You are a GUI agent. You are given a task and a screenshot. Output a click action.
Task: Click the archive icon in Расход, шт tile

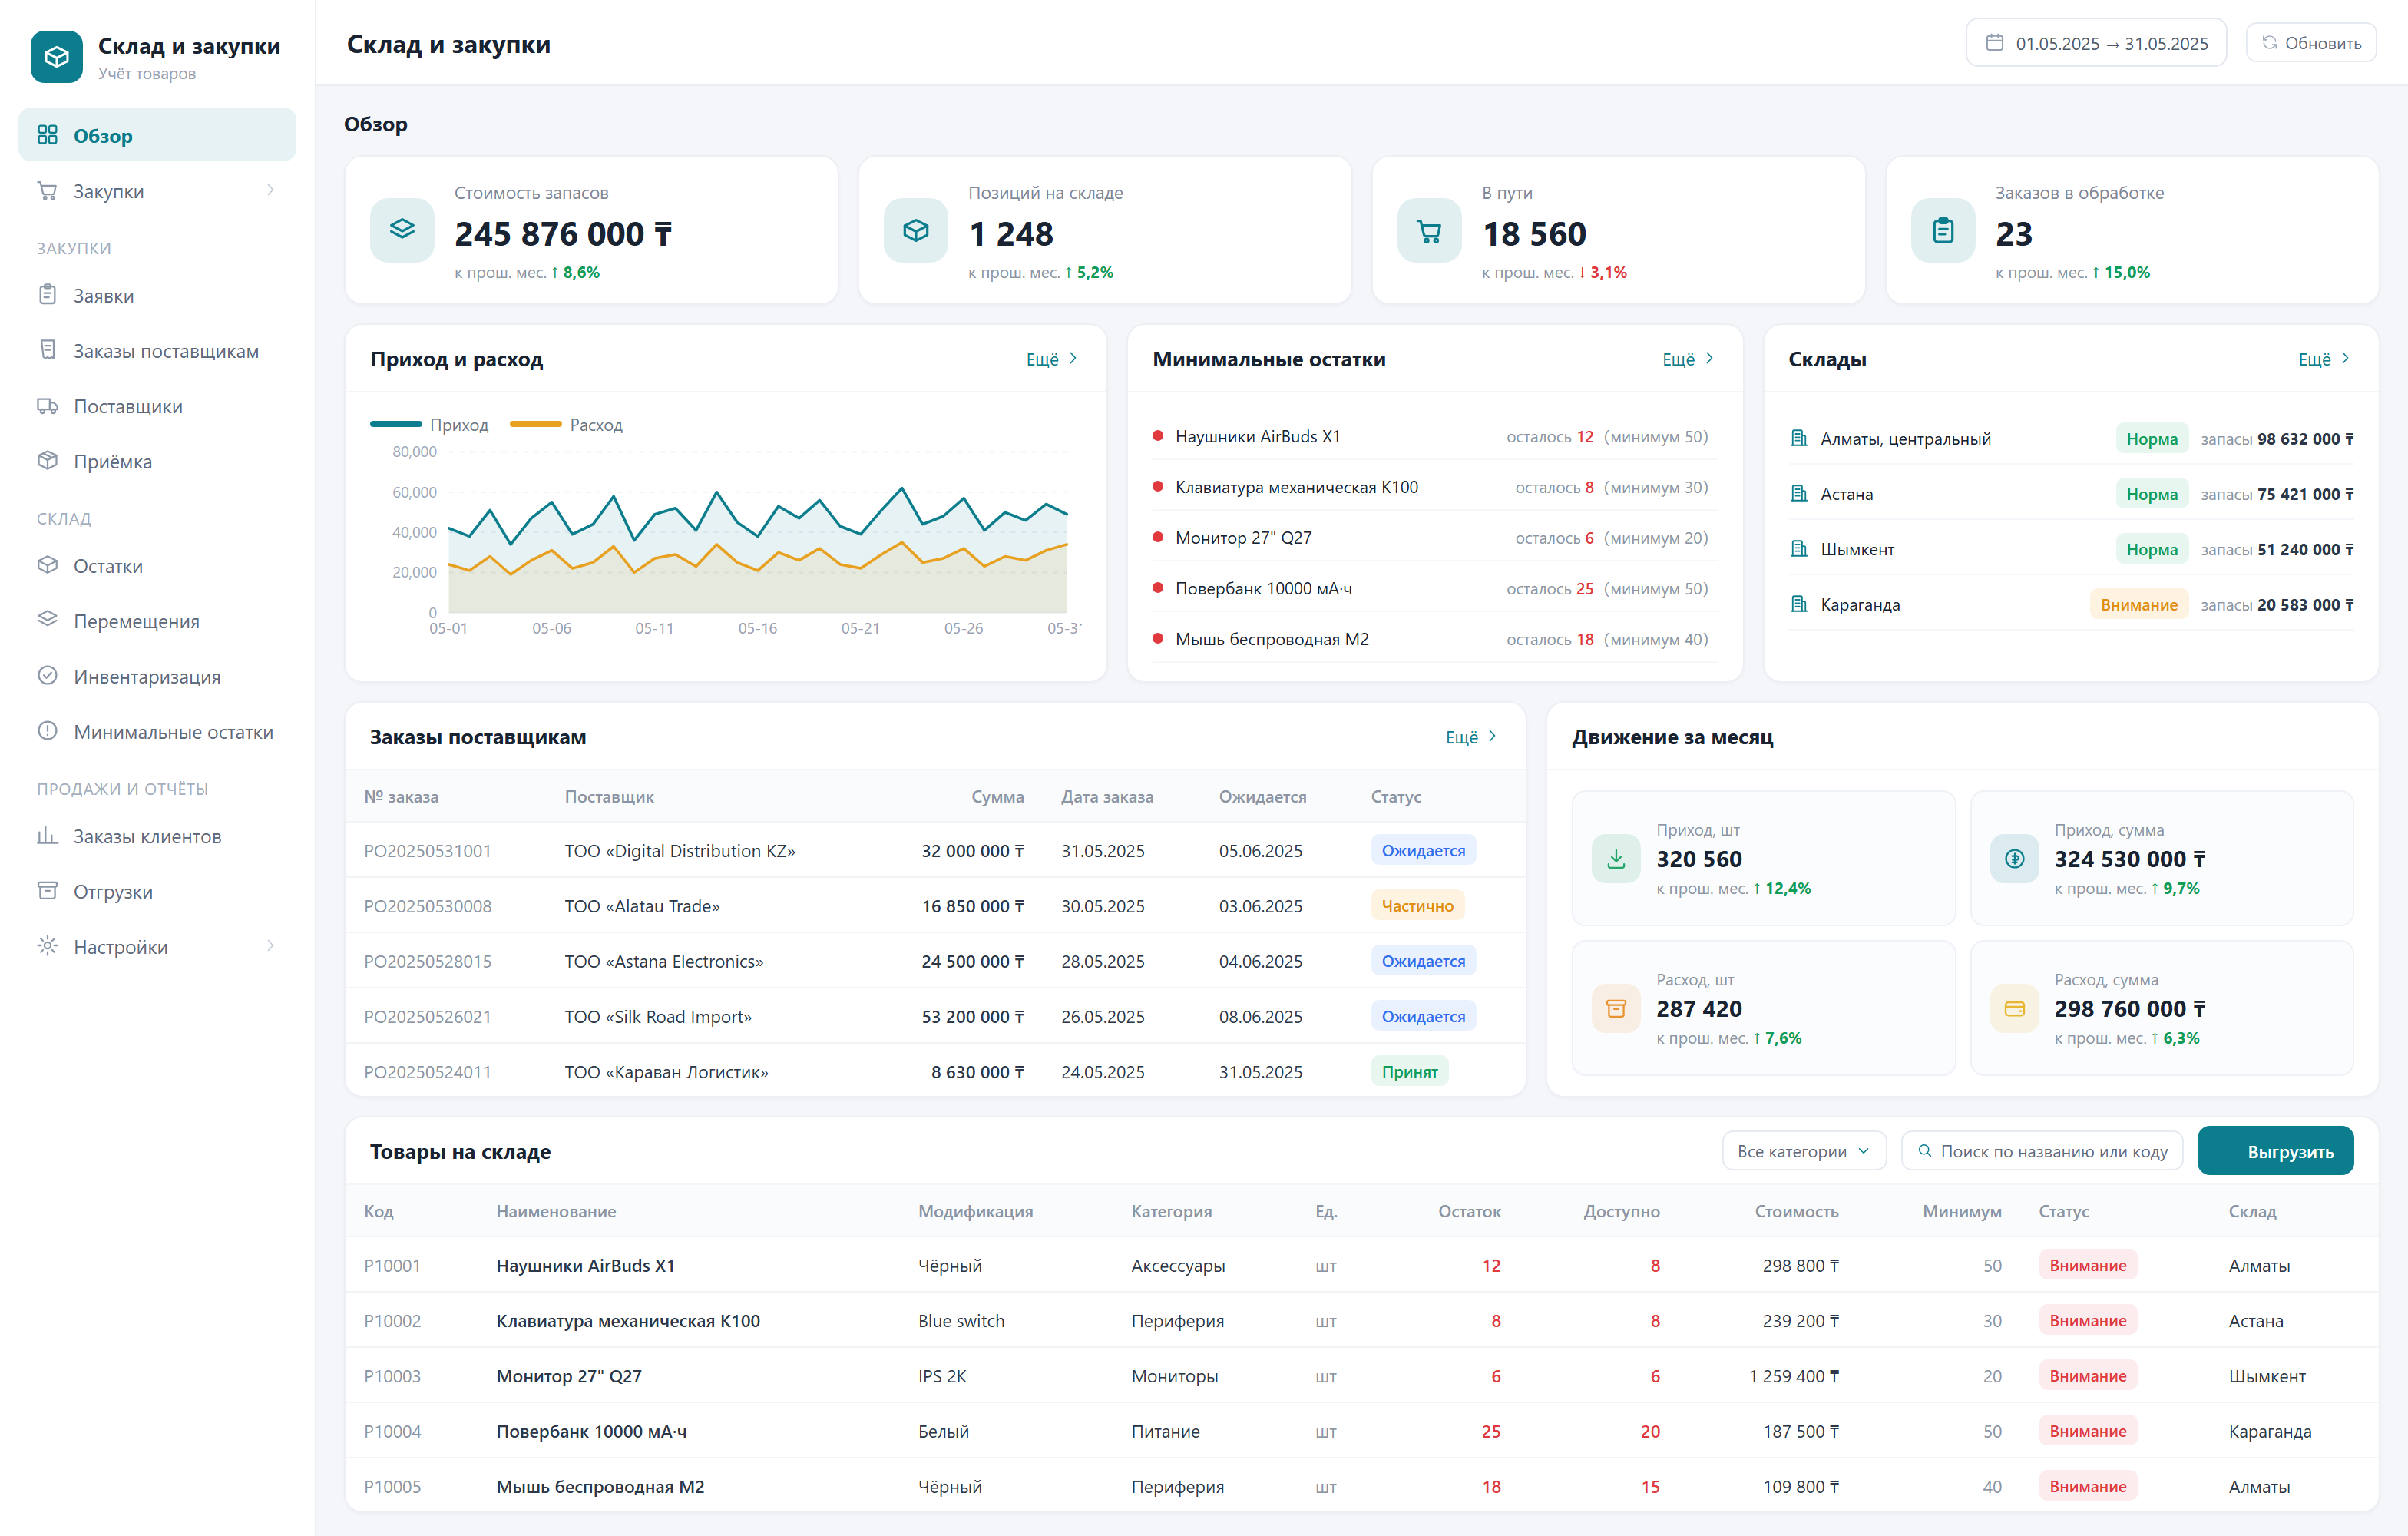pos(1616,1008)
